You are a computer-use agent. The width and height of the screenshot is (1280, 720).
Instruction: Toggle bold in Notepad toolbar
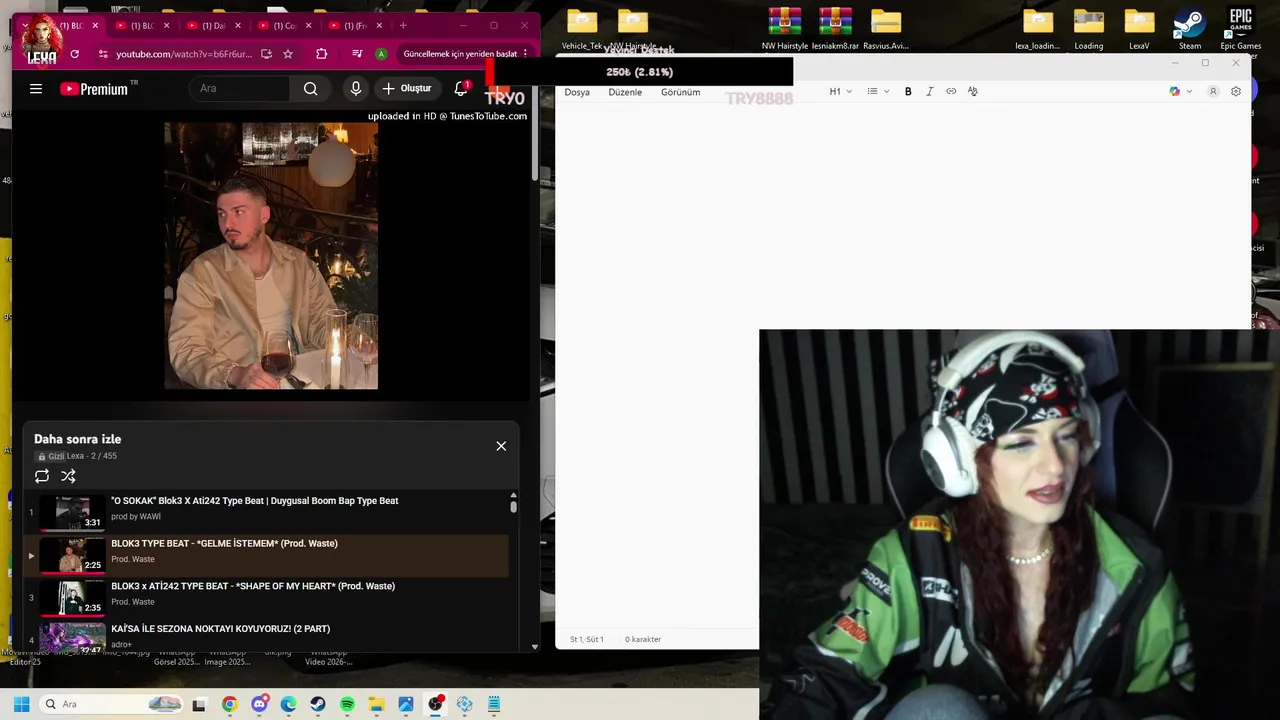tap(908, 91)
